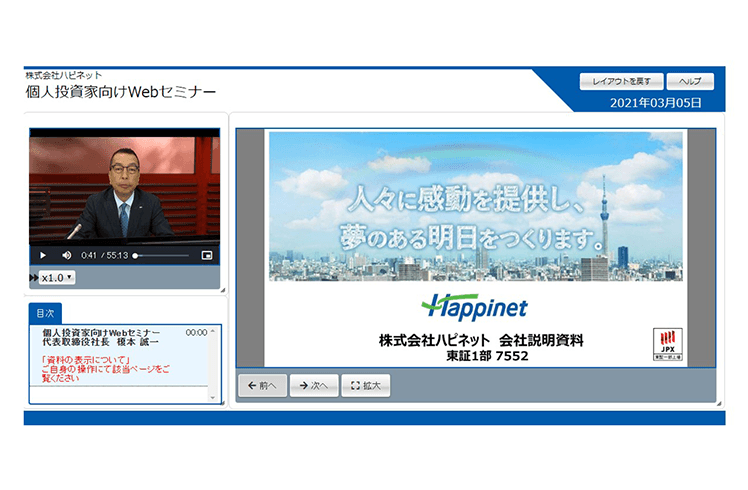Click the 0:41 / 55:13 time display
Viewport: 748px width, 490px height.
tap(104, 256)
